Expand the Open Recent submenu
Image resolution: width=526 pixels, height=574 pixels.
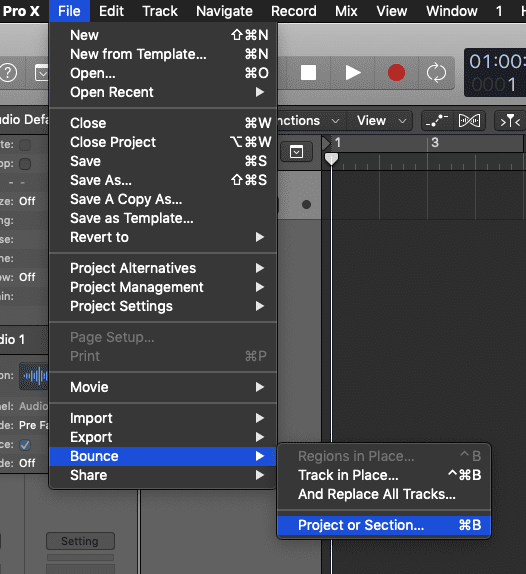pos(163,92)
